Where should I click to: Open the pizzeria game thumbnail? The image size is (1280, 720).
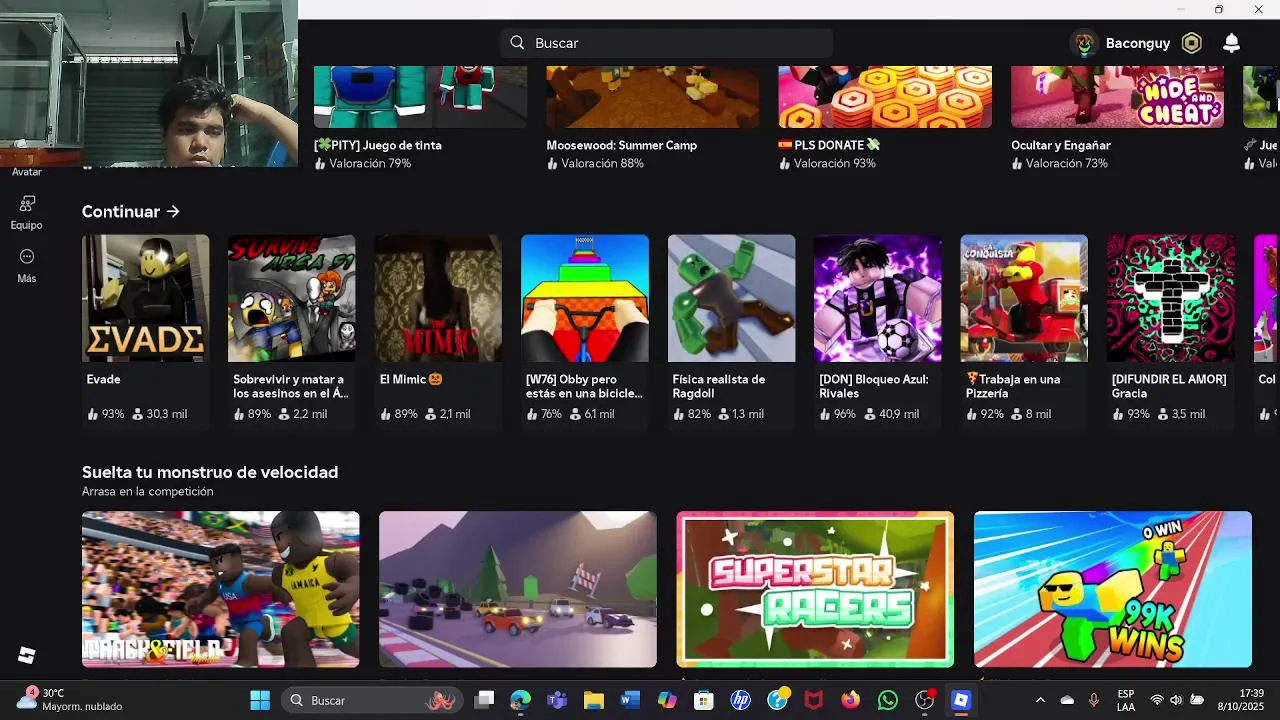[x=1024, y=298]
